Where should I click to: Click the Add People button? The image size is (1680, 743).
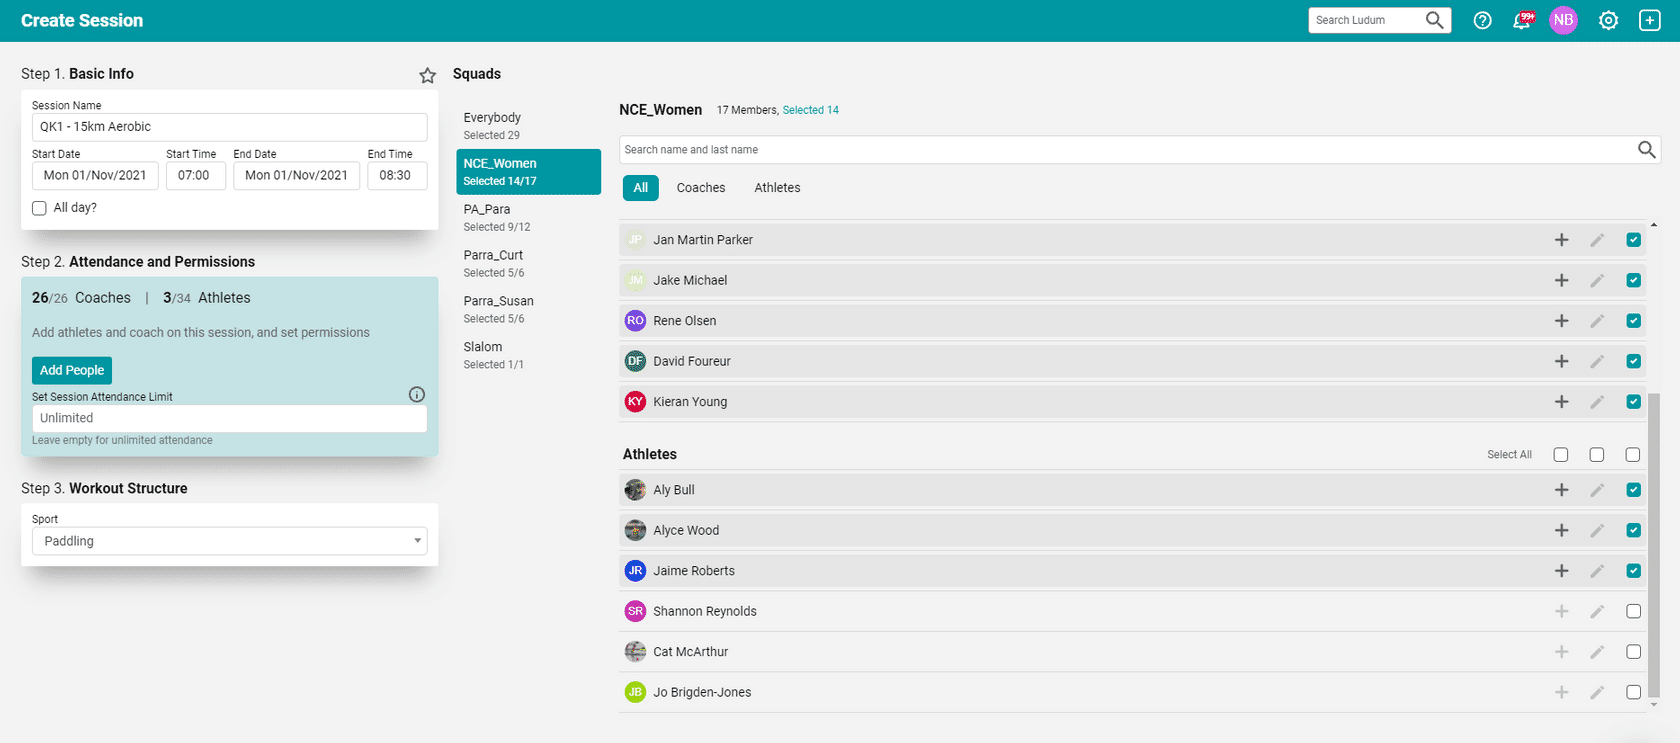pos(72,370)
